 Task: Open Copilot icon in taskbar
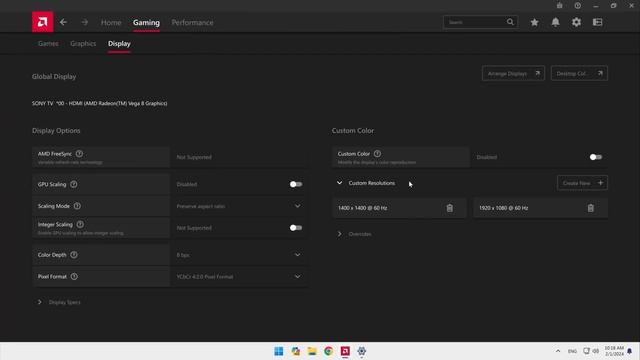pyautogui.click(x=296, y=351)
